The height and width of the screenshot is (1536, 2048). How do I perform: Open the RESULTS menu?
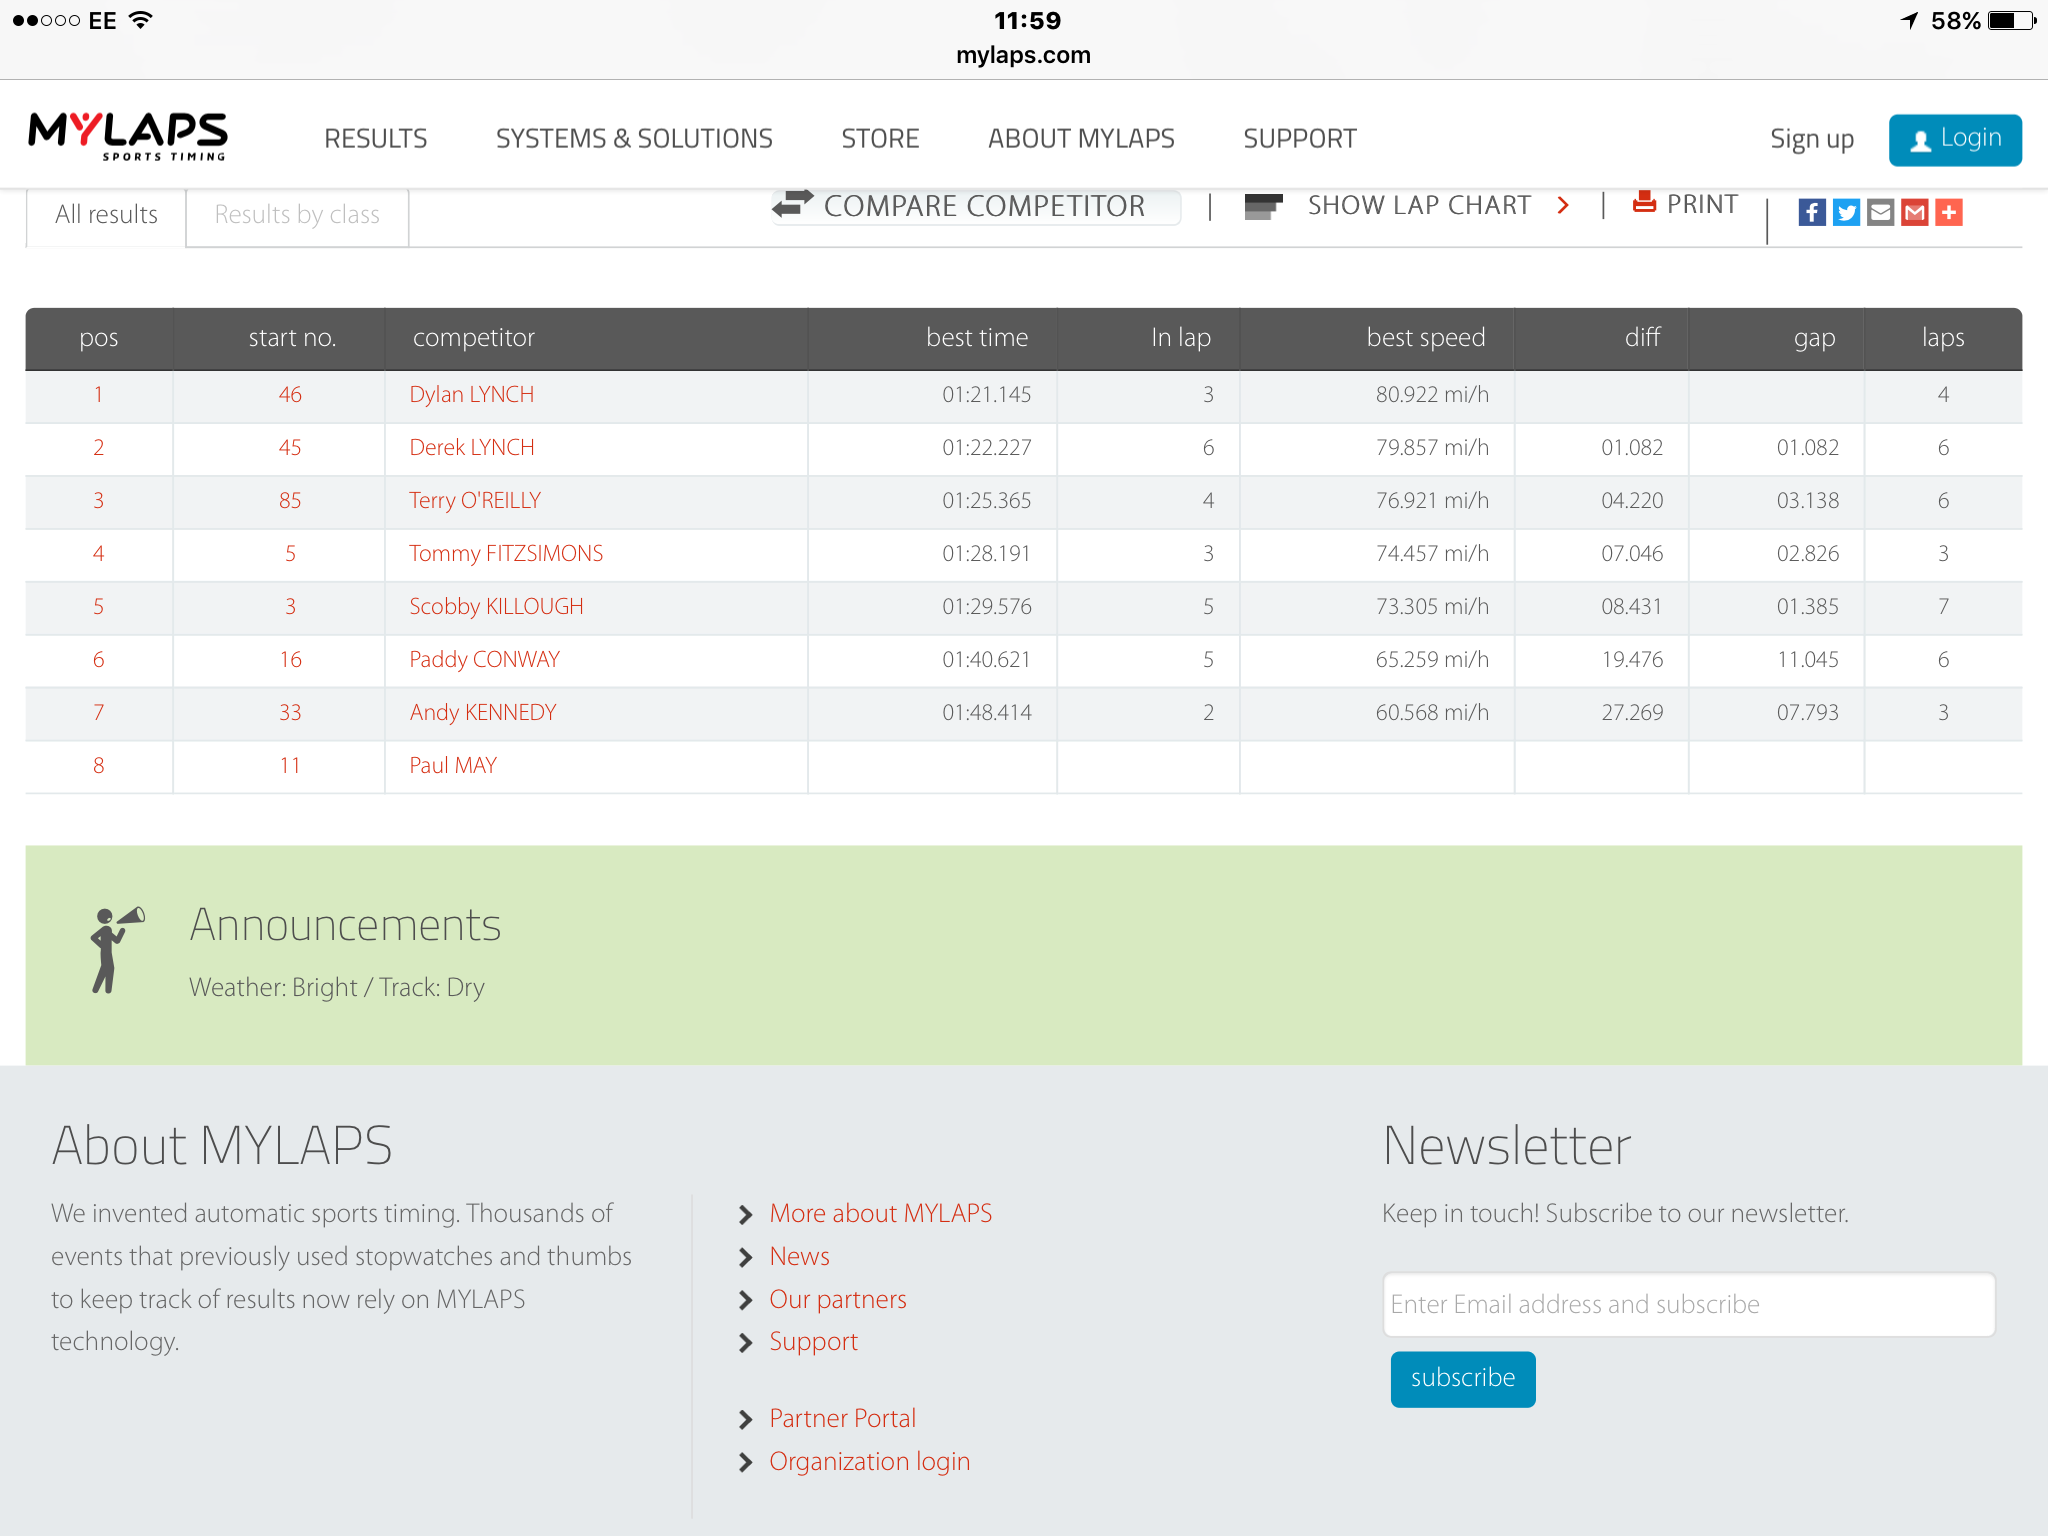[x=375, y=138]
